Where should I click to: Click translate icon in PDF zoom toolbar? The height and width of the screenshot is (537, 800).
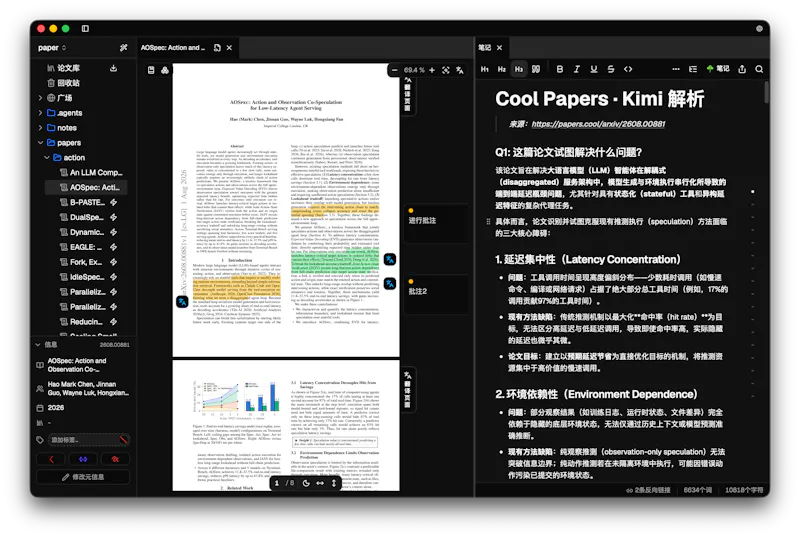[460, 70]
